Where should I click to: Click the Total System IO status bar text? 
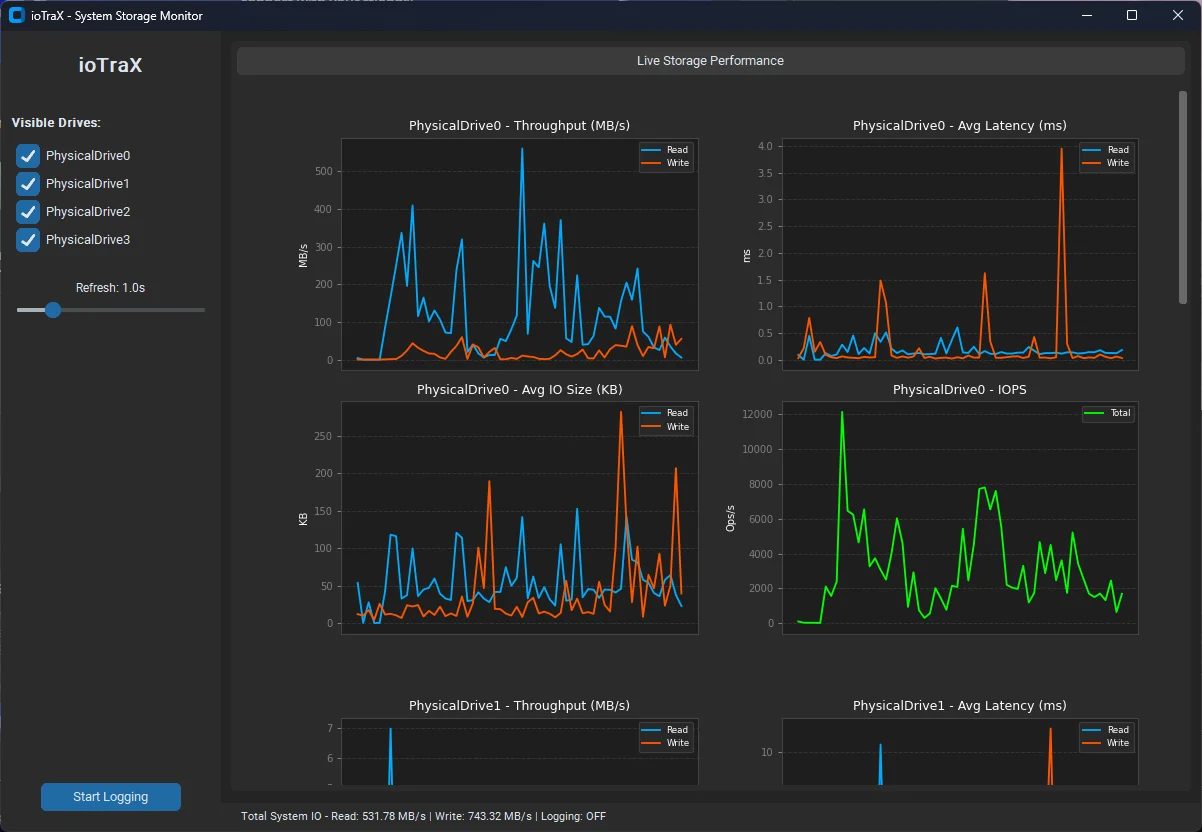(424, 817)
